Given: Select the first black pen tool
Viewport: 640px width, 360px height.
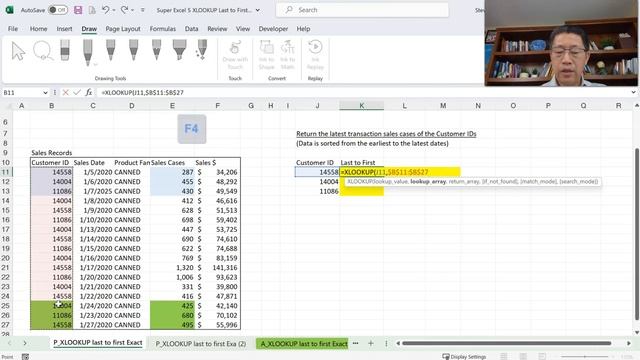Looking at the screenshot, I should pos(87,52).
